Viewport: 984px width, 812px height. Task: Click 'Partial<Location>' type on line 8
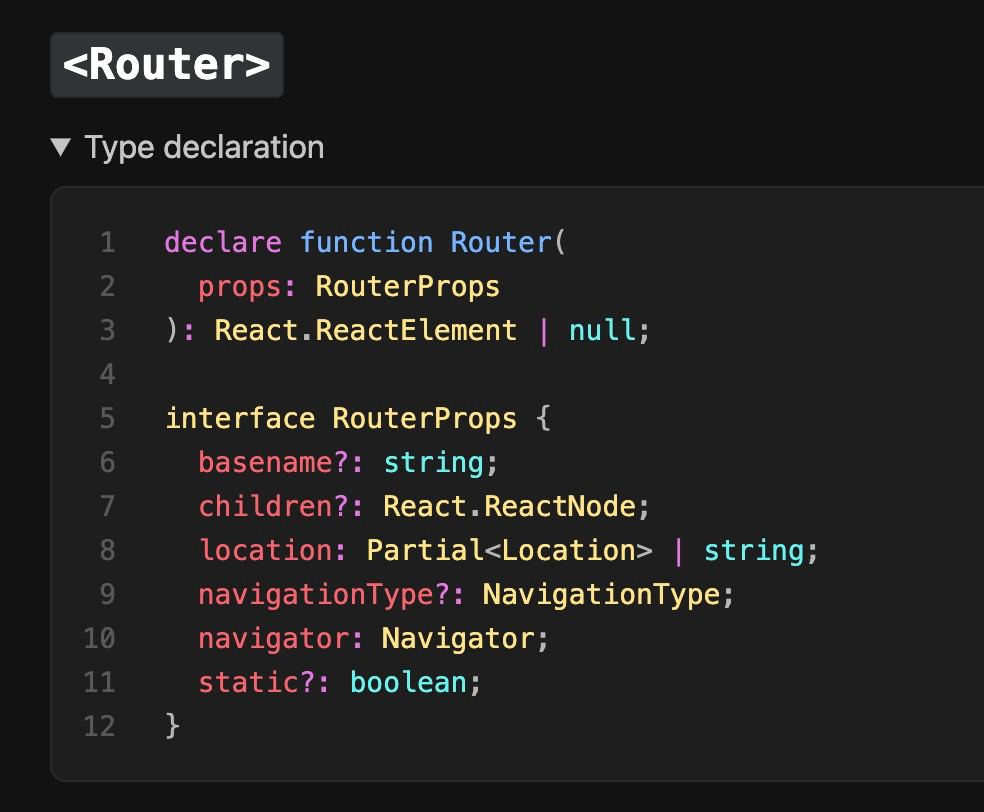509,550
